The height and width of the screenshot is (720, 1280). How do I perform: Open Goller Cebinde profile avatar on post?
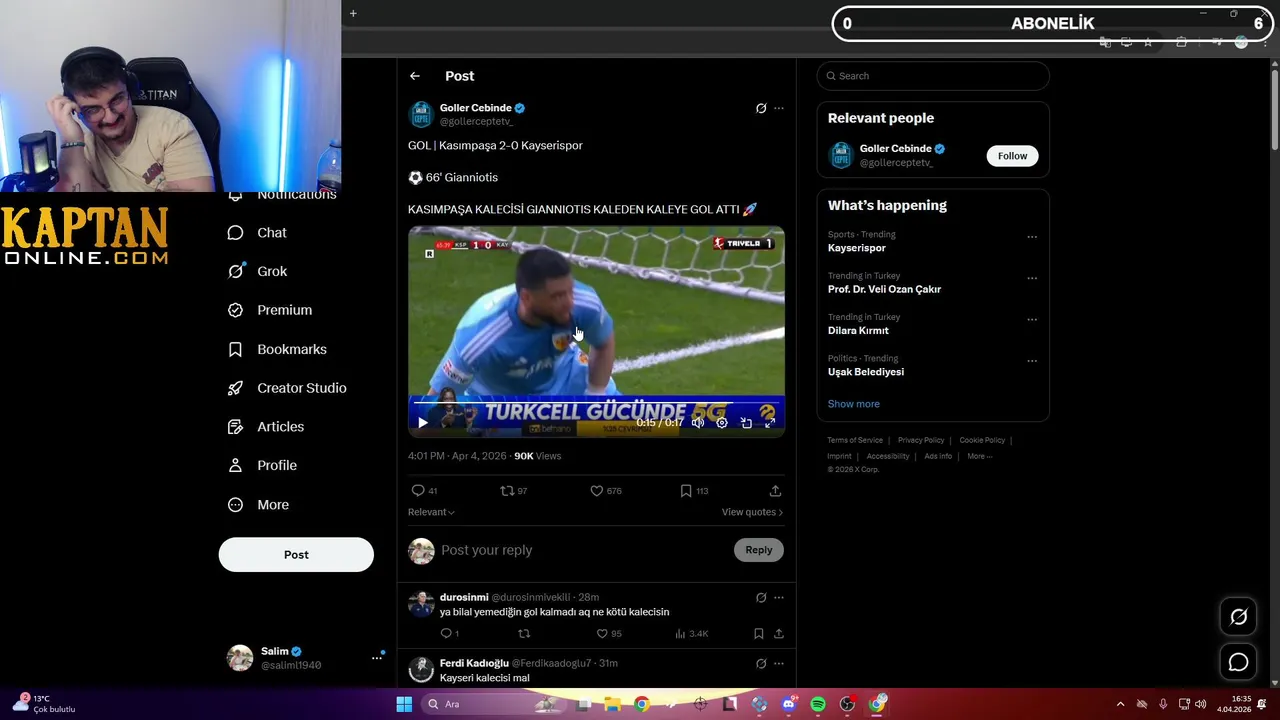[x=421, y=114]
